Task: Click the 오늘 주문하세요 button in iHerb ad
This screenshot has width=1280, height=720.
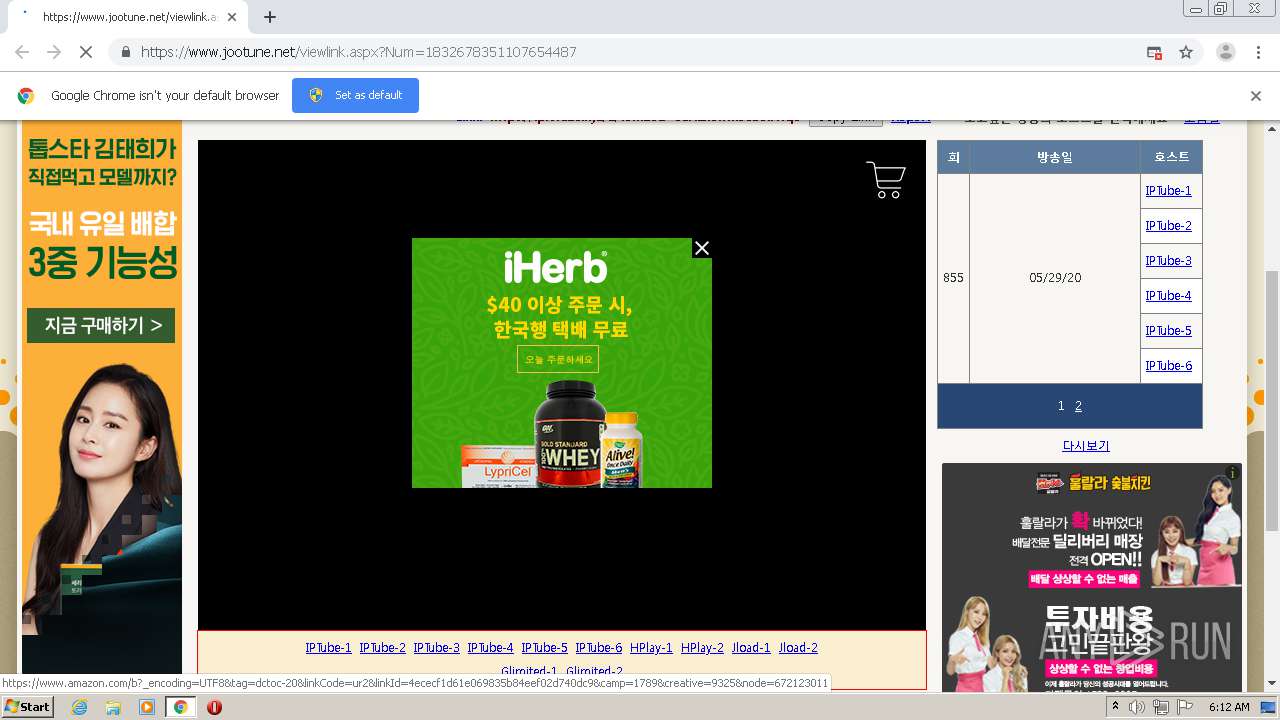Action: click(558, 359)
